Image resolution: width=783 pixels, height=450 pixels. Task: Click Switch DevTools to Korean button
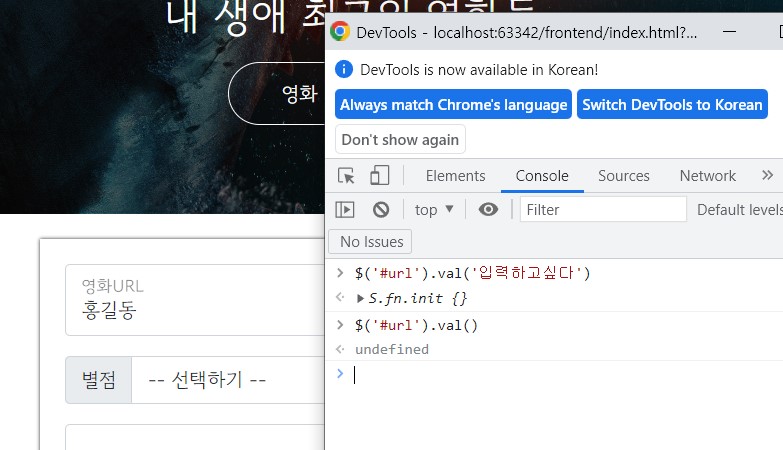pos(672,104)
